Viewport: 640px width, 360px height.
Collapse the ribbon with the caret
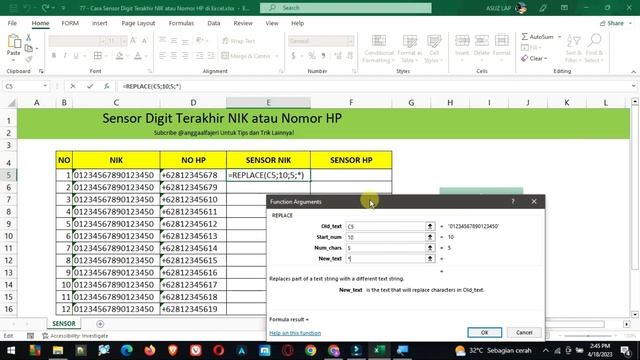click(x=633, y=72)
